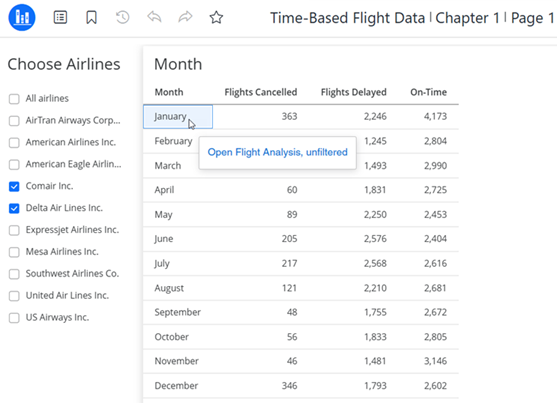The height and width of the screenshot is (403, 557).
Task: Click January's cancelled value 363
Action: [x=290, y=117]
